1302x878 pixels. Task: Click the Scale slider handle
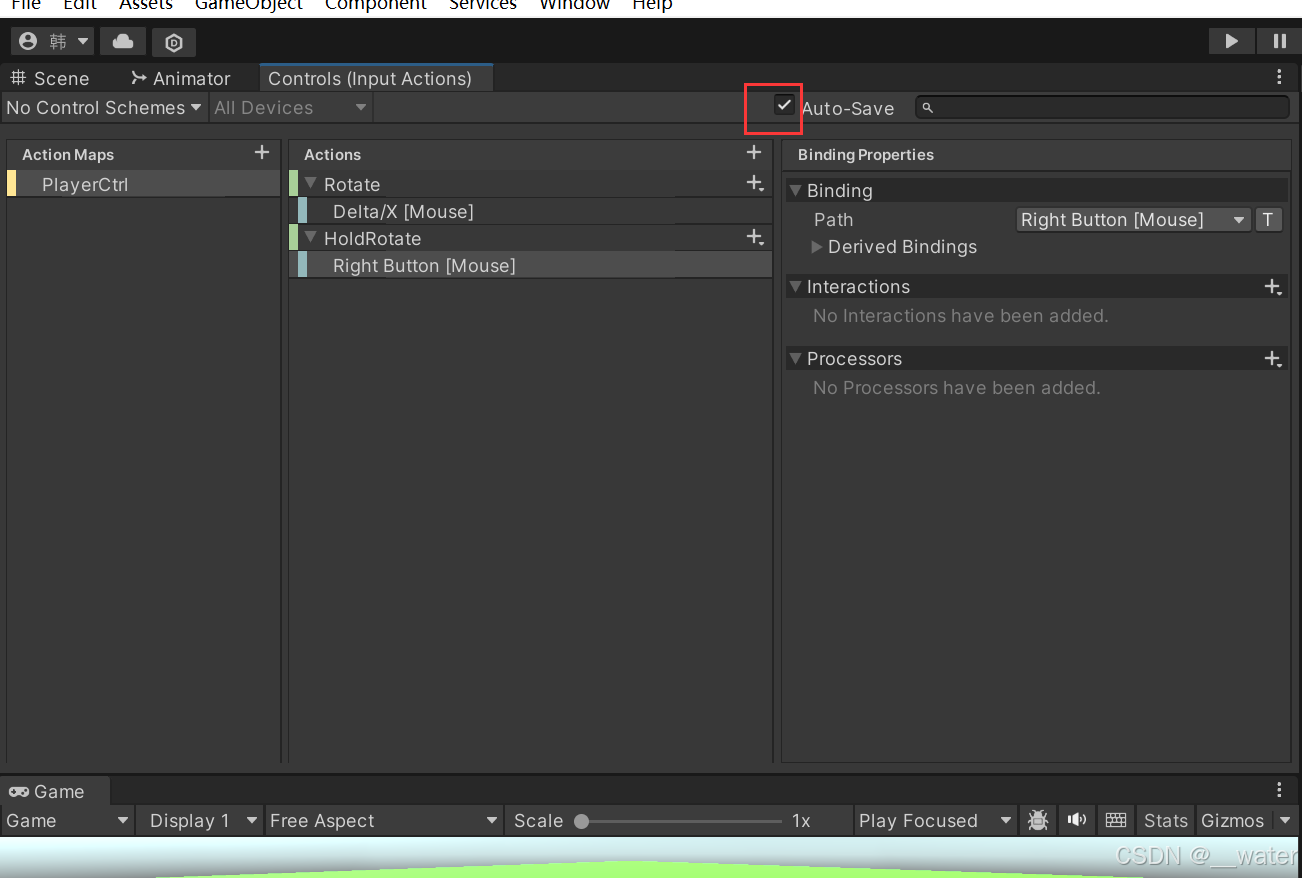point(581,821)
